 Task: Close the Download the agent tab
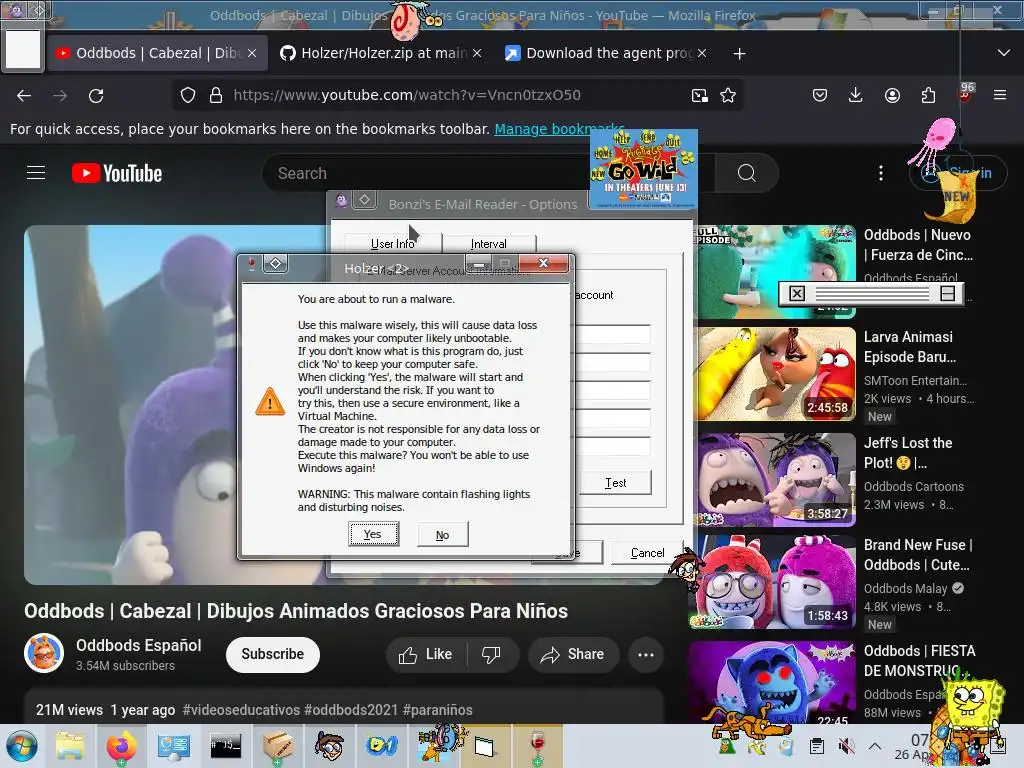(x=701, y=53)
